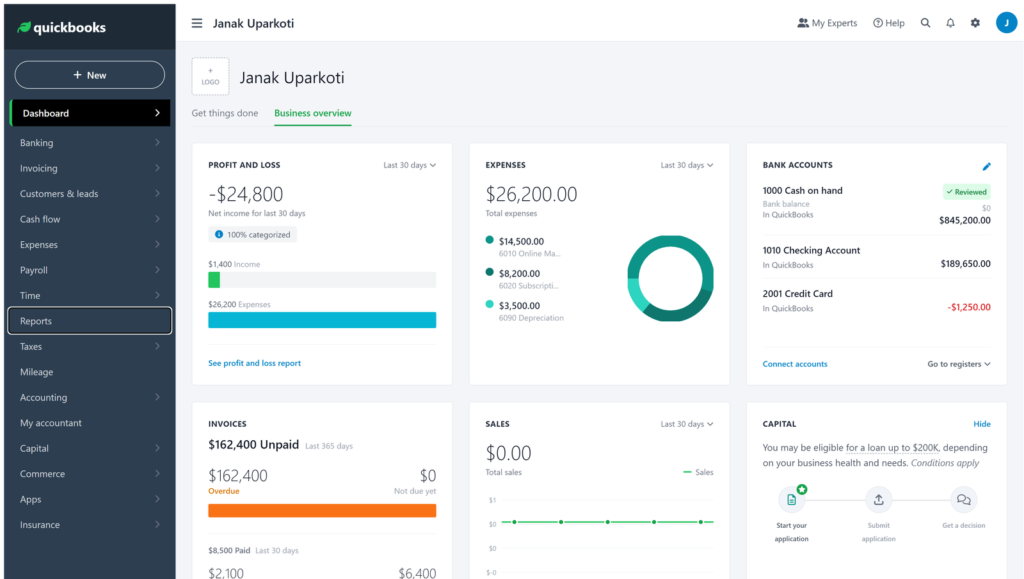Expand the Payroll sidebar chevron

[x=157, y=270]
